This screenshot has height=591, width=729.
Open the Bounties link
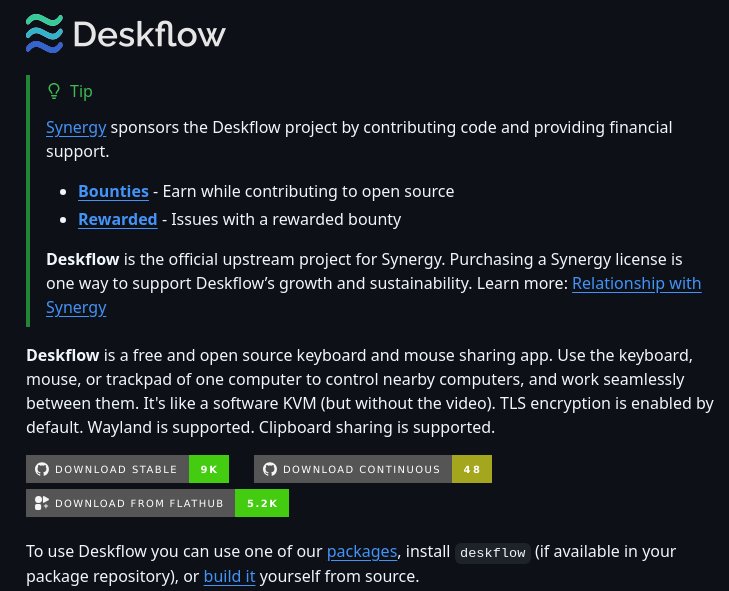(113, 191)
